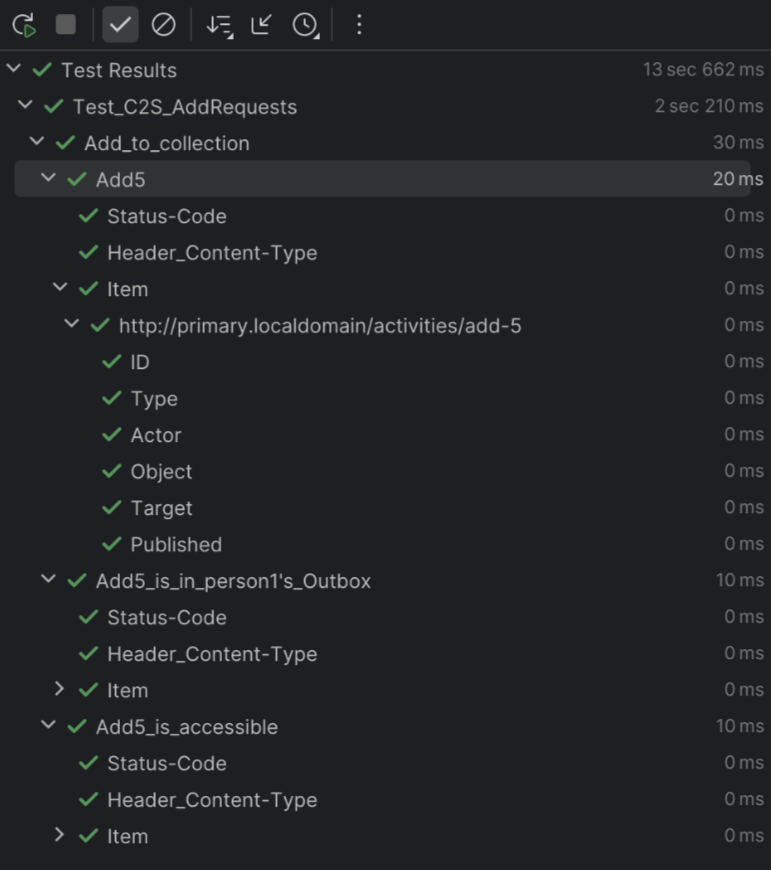The height and width of the screenshot is (870, 771).
Task: Click the Stop test run button
Action: click(x=65, y=24)
